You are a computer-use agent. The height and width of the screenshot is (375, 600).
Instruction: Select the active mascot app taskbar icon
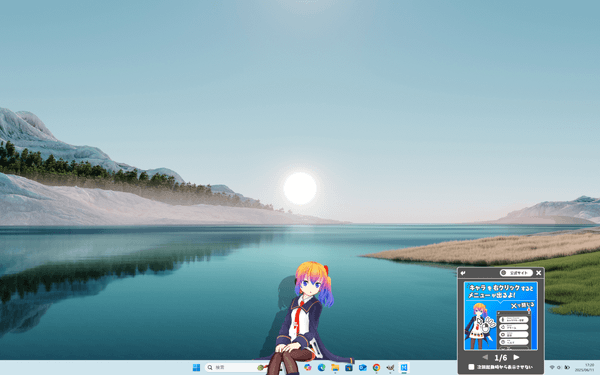[x=404, y=367]
